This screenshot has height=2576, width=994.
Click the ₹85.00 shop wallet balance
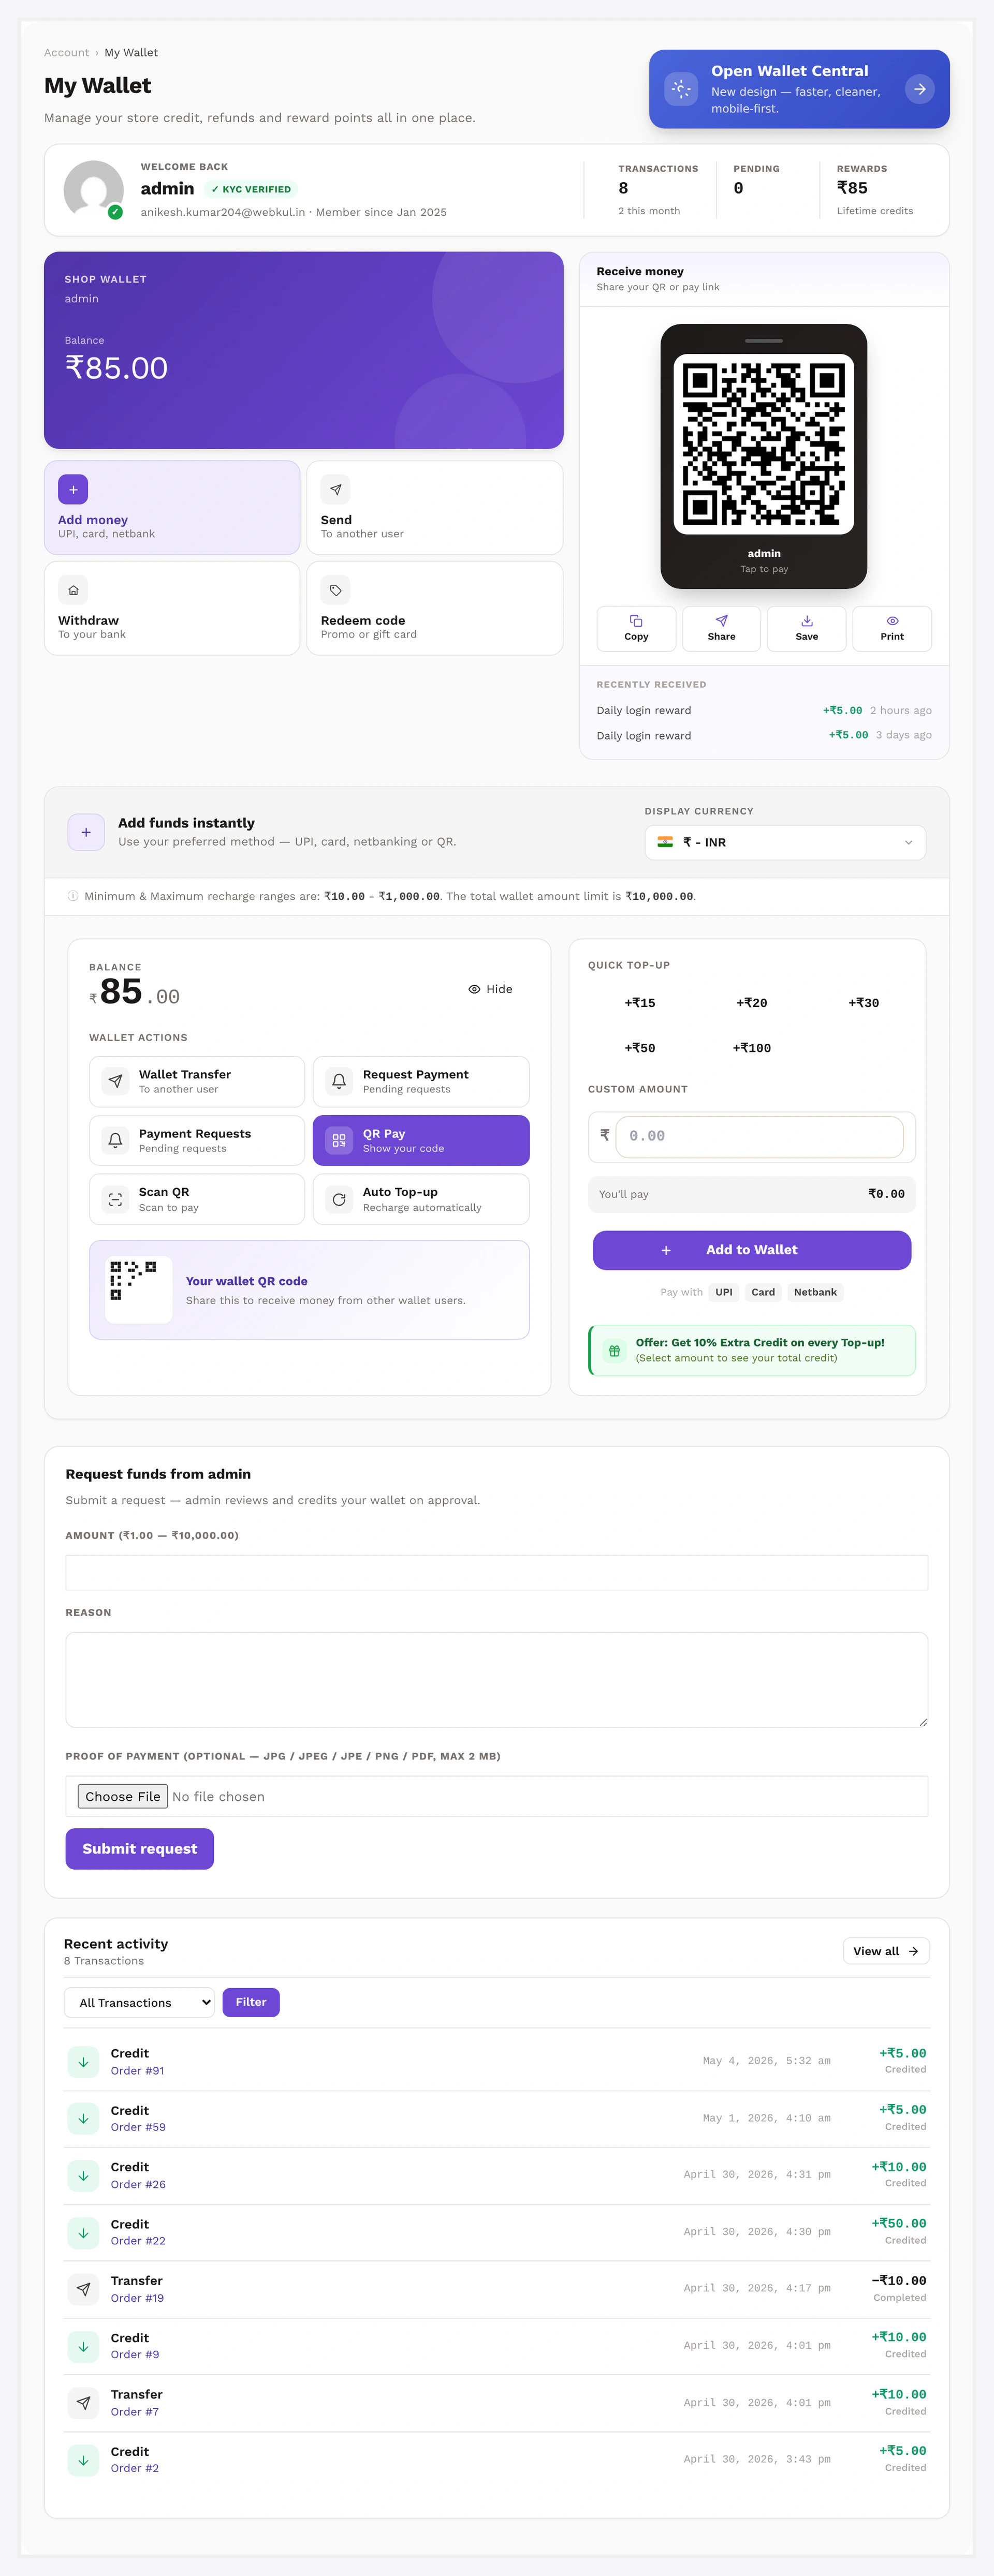click(x=116, y=368)
